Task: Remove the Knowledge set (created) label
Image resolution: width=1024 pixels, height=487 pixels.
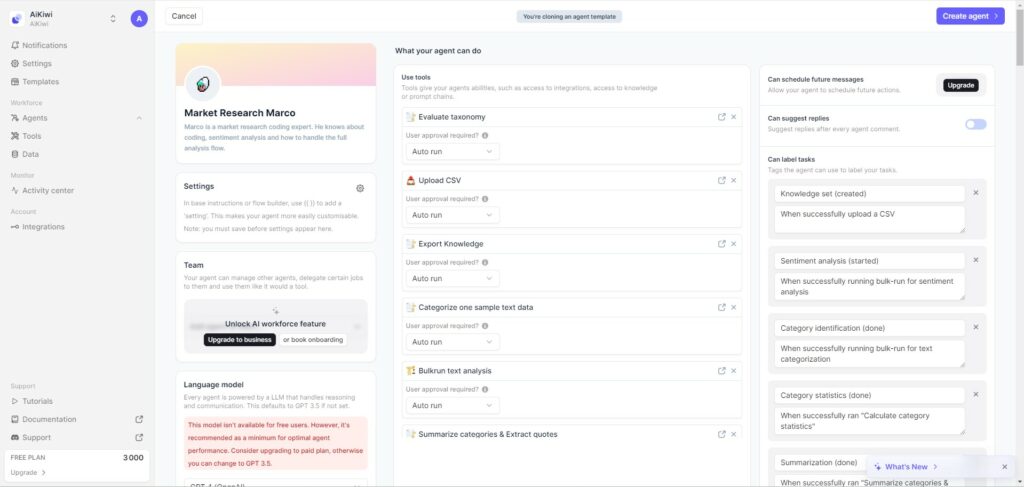Action: [x=976, y=193]
